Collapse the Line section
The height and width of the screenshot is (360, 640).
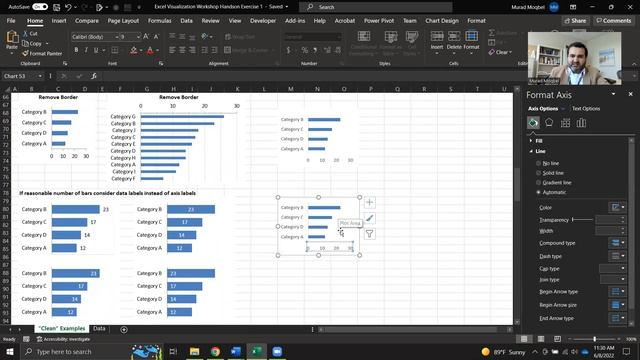[x=531, y=151]
